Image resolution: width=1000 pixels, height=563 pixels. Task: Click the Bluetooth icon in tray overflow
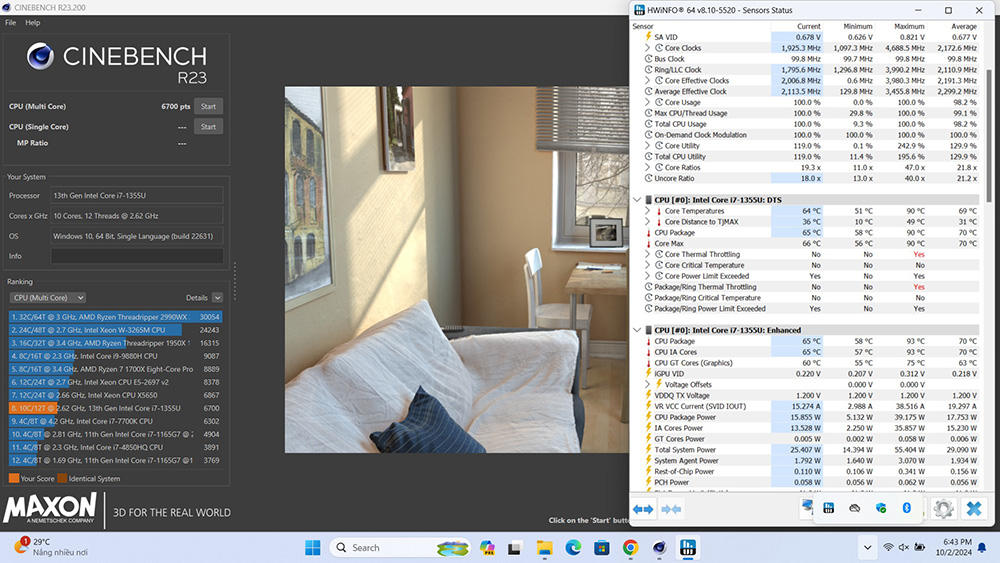[x=907, y=508]
